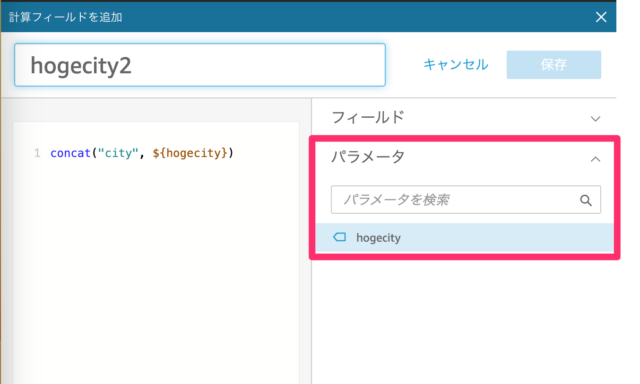Image resolution: width=640 pixels, height=384 pixels.
Task: Click blank panel space below hogecity parameter
Action: point(464,322)
